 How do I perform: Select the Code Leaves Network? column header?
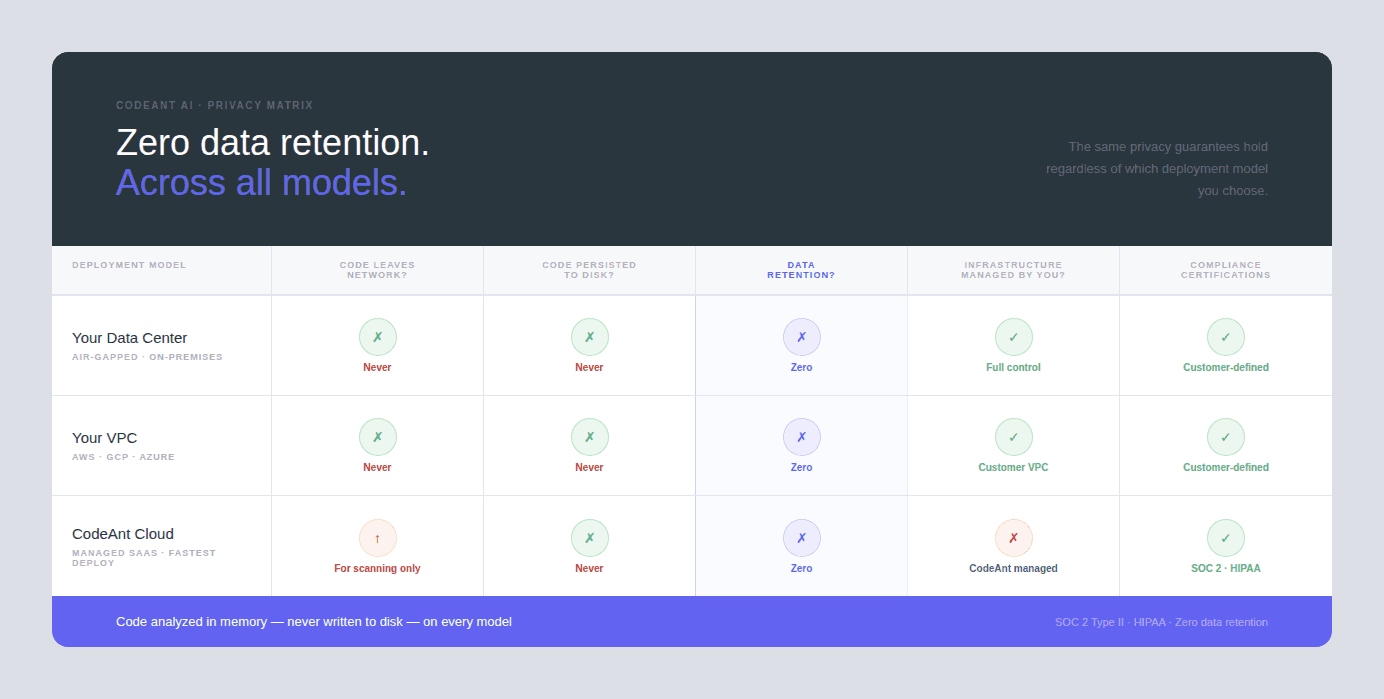click(377, 270)
